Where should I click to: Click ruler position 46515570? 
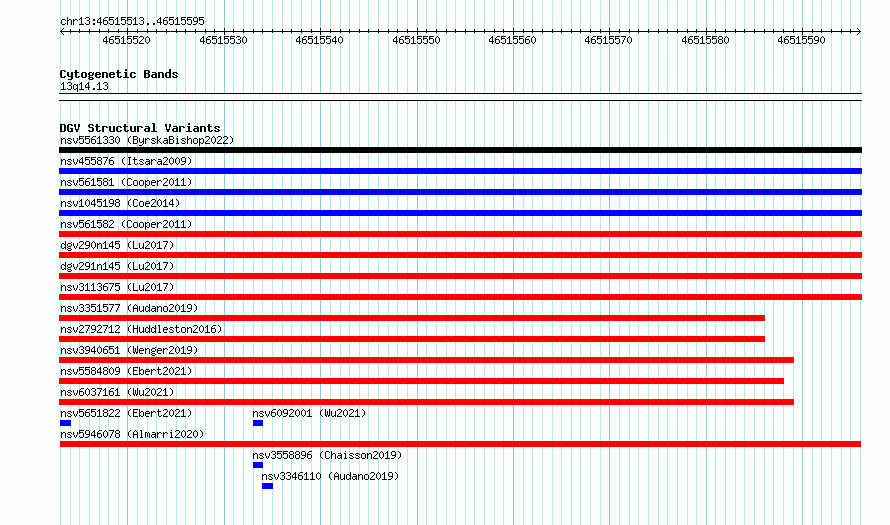(x=608, y=40)
